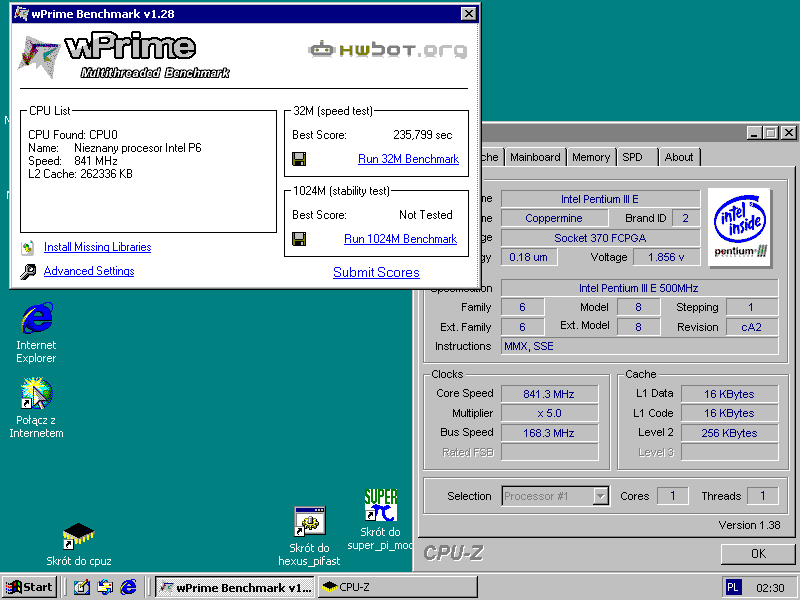Click the Core Speed 841.3 MHz field
Image resolution: width=800 pixels, height=600 pixels.
tap(549, 394)
